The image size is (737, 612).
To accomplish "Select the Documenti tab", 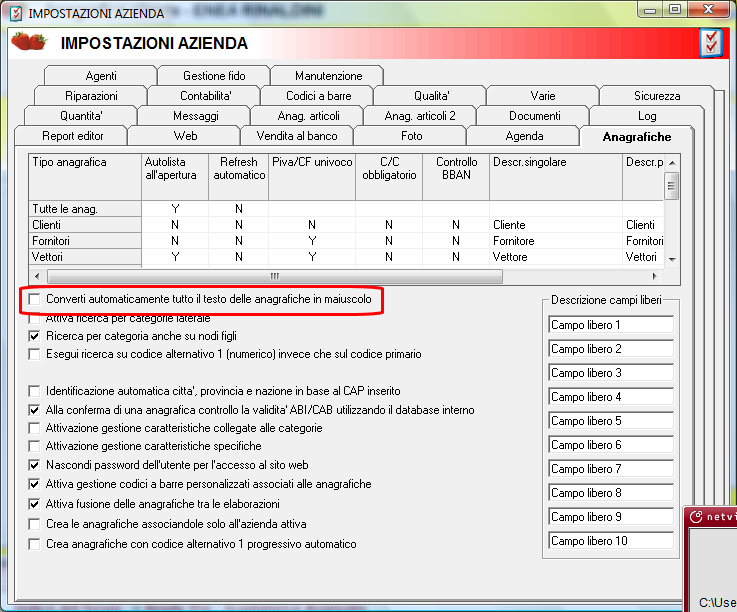I will [x=534, y=116].
